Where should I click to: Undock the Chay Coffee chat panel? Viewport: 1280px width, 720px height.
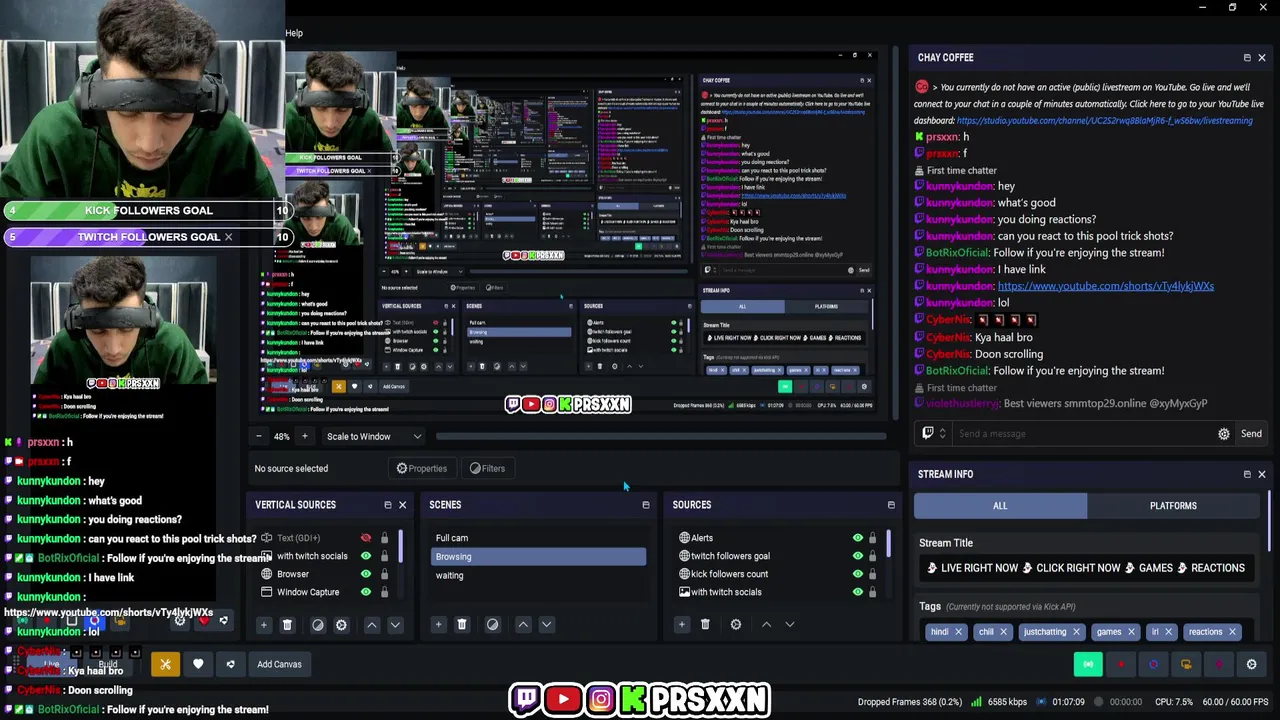(1247, 58)
